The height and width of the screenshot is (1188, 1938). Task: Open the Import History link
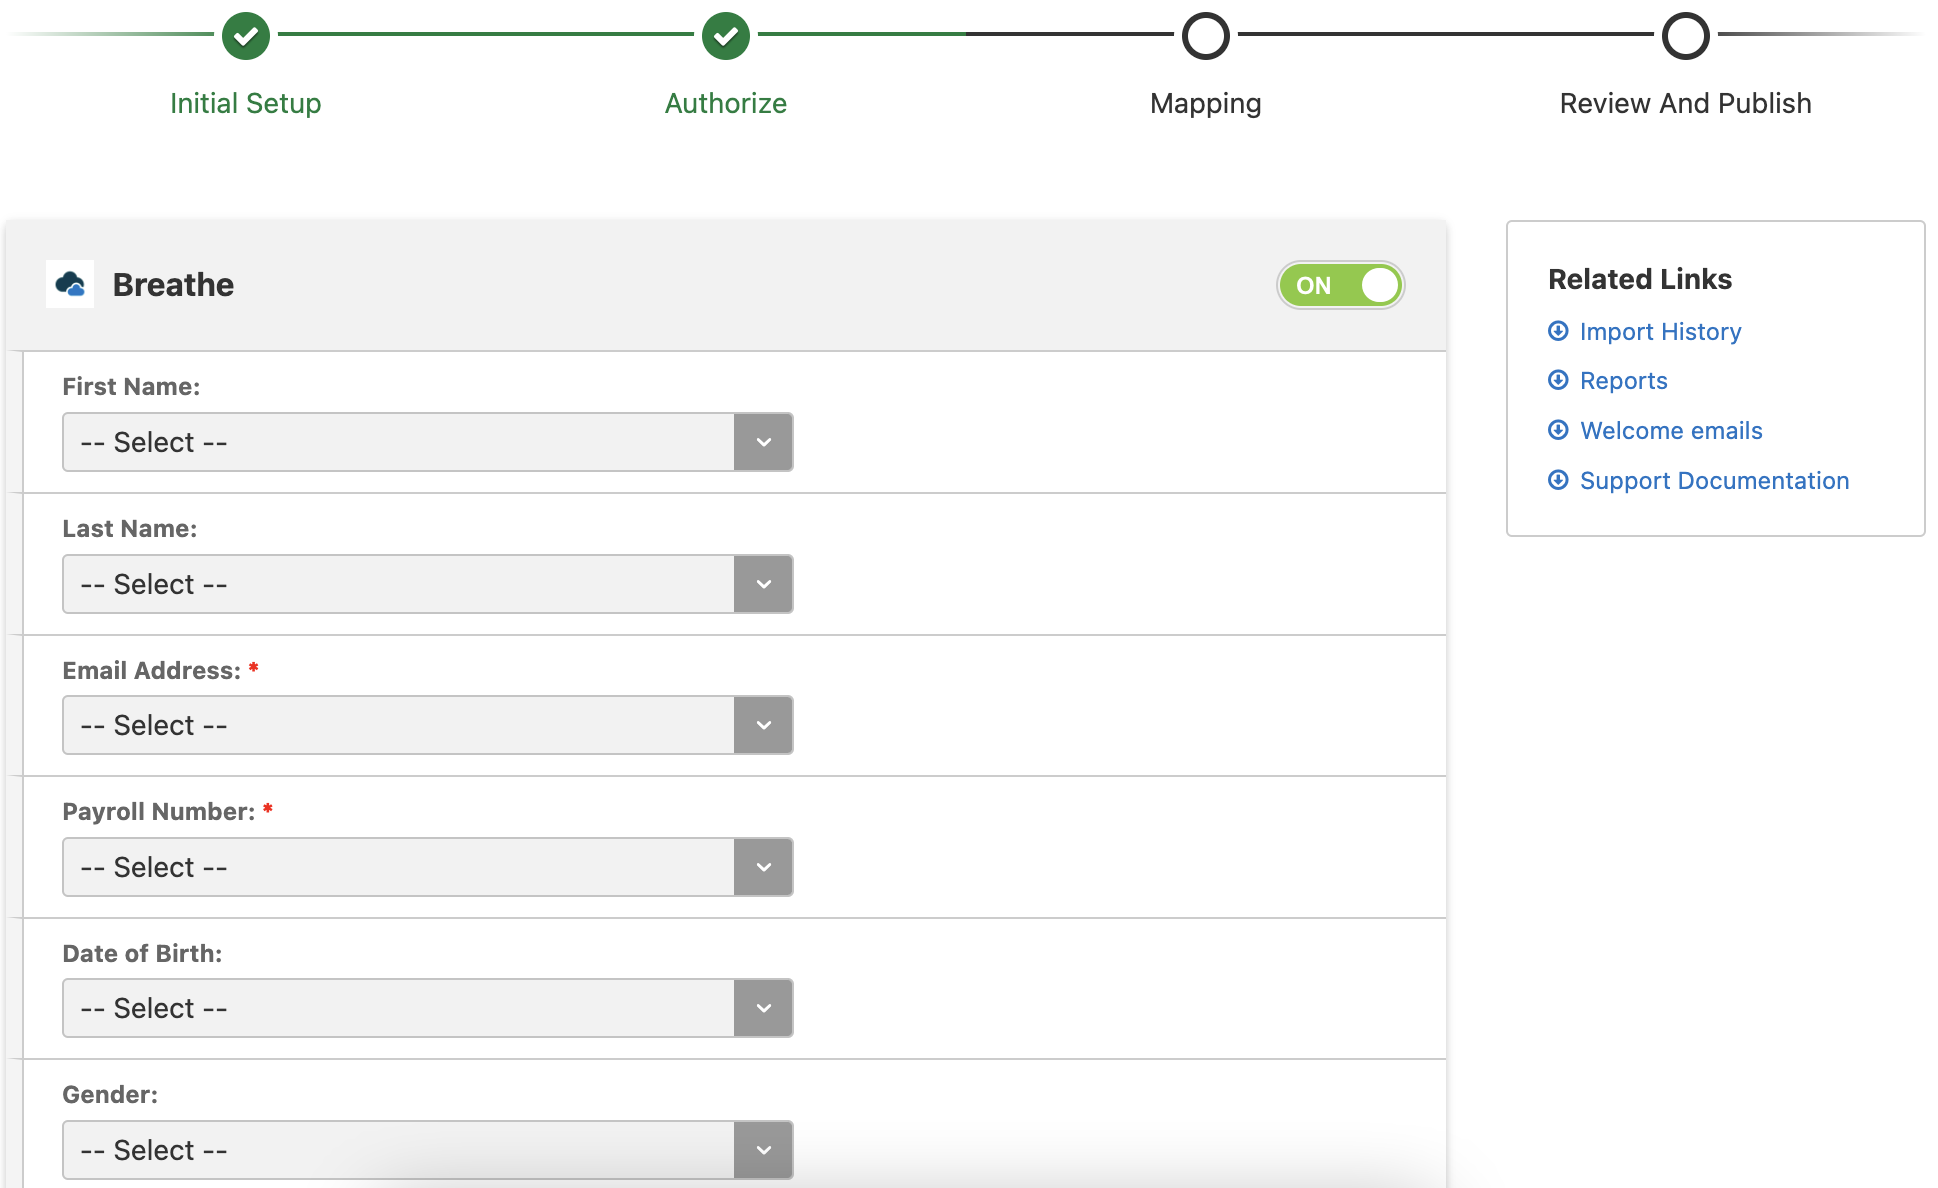(1660, 331)
